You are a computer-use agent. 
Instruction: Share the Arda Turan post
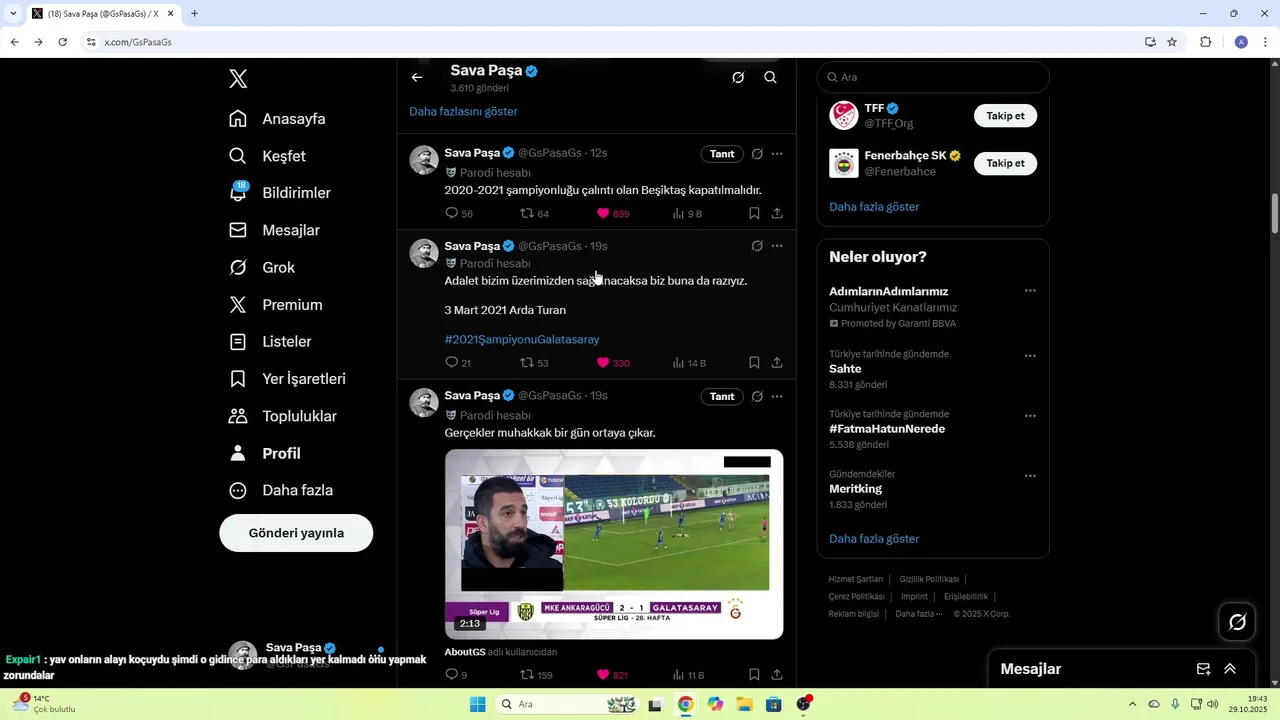pos(777,363)
